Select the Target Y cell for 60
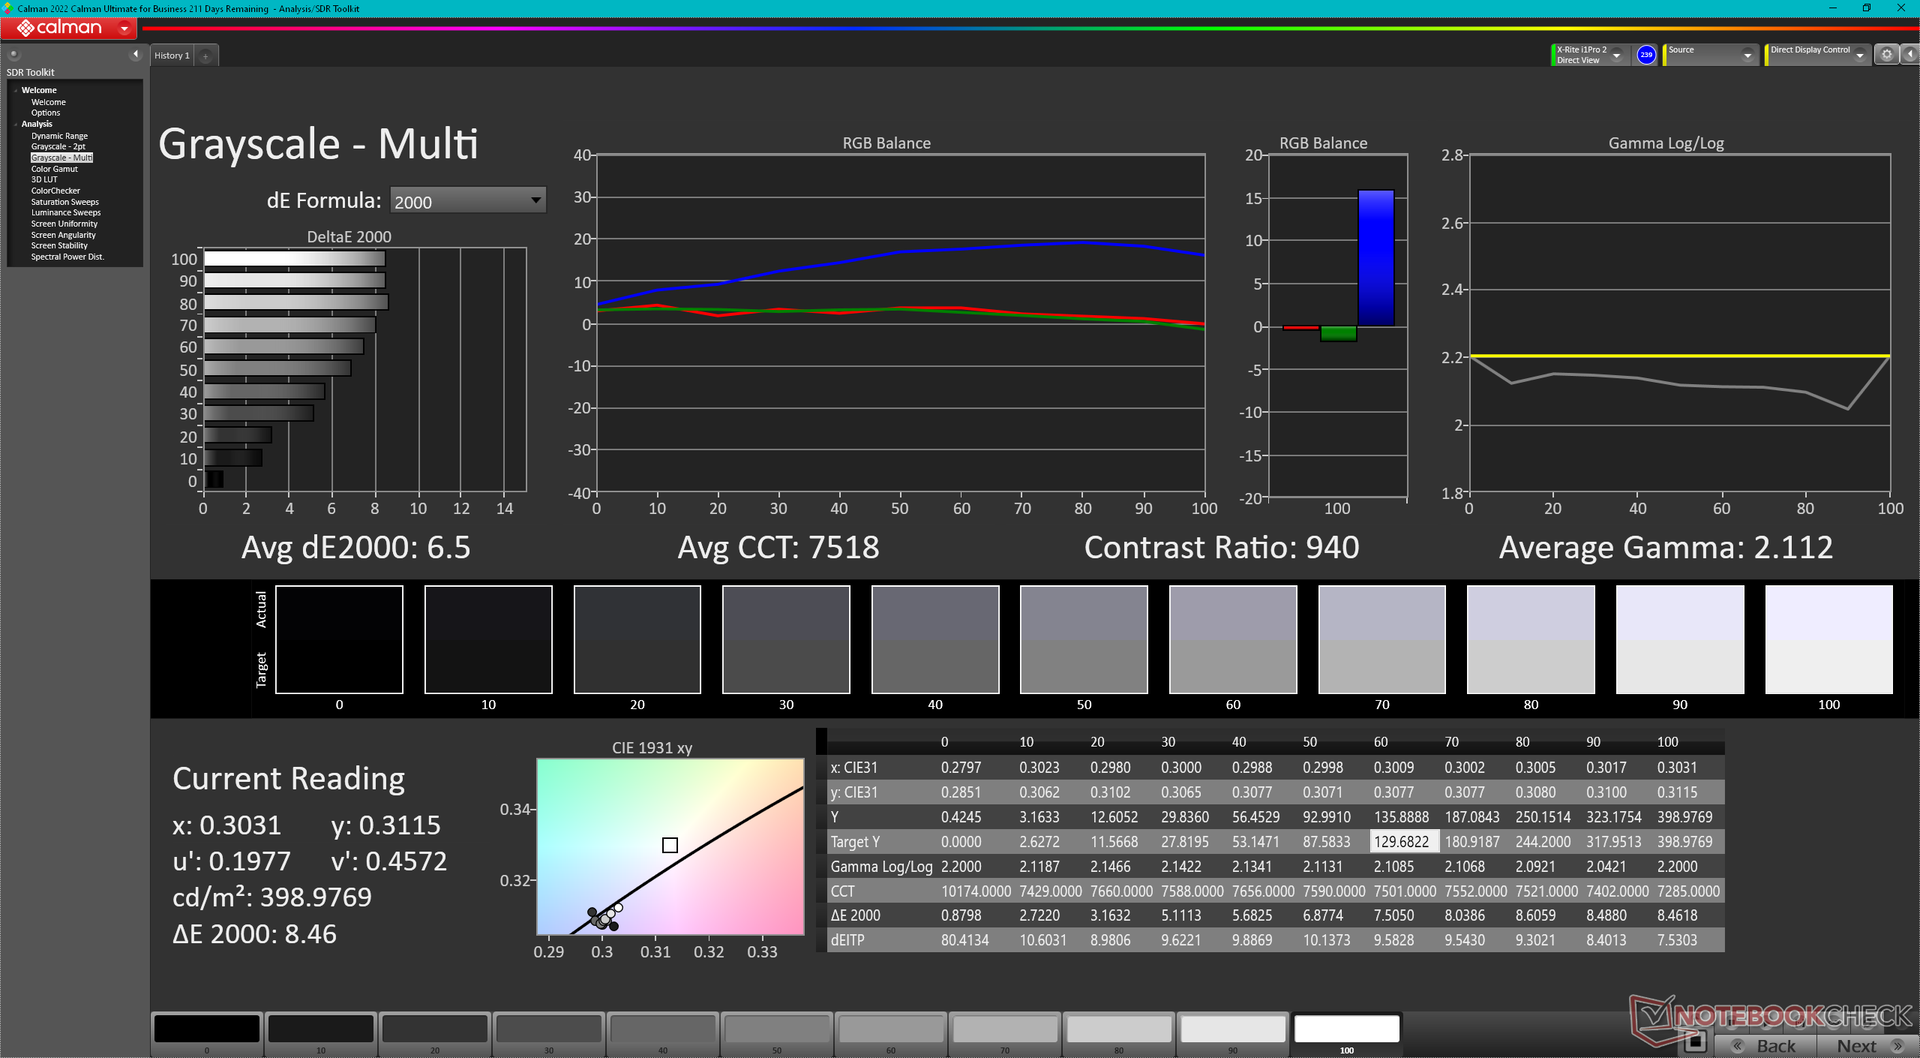 point(1402,842)
